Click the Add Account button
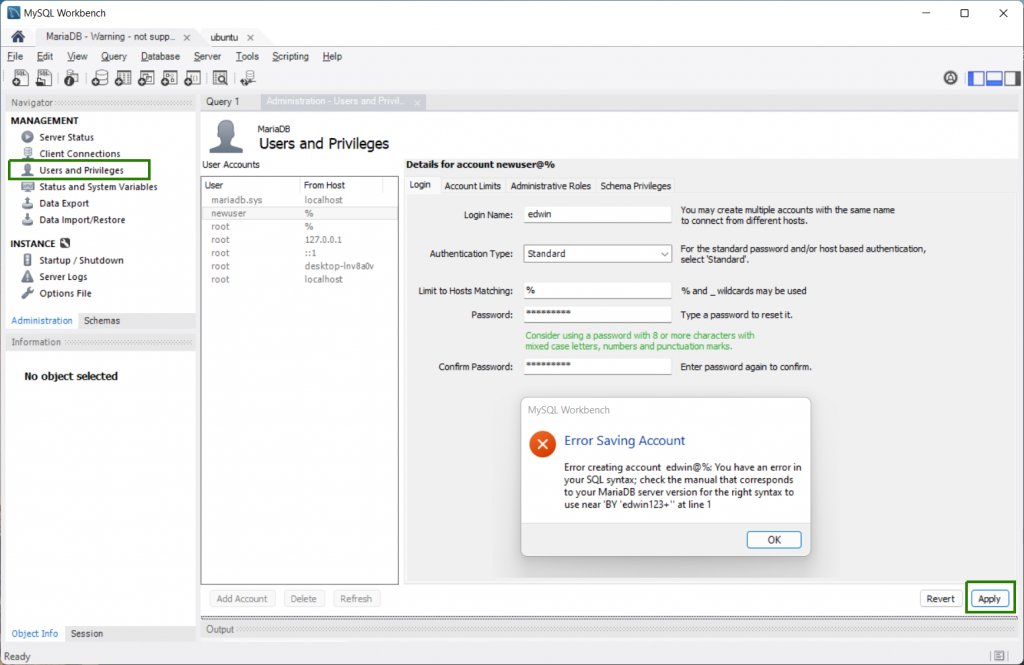The image size is (1024, 665). (x=242, y=598)
